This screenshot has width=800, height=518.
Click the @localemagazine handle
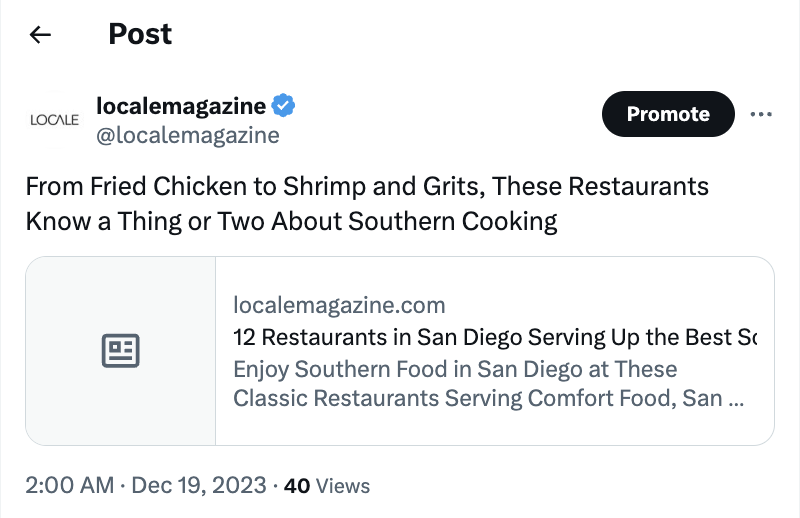pyautogui.click(x=187, y=135)
